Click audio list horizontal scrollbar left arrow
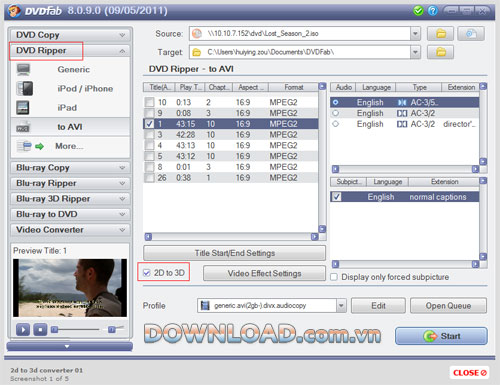500x385 pixels. [335, 169]
